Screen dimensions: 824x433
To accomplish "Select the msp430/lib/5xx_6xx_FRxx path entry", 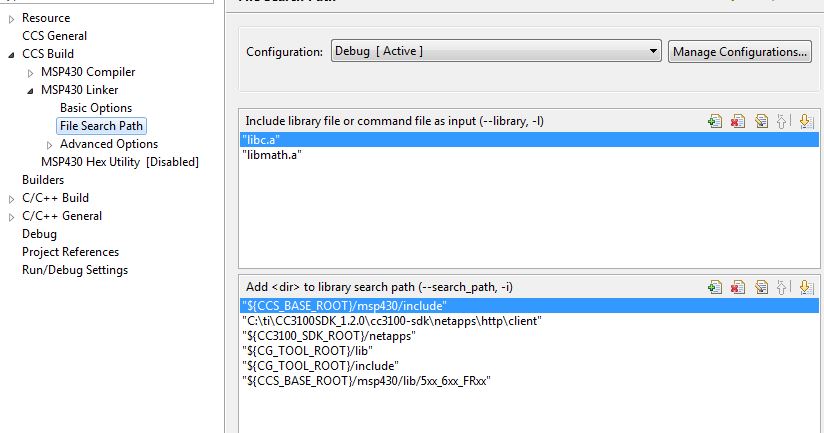I will (x=529, y=381).
